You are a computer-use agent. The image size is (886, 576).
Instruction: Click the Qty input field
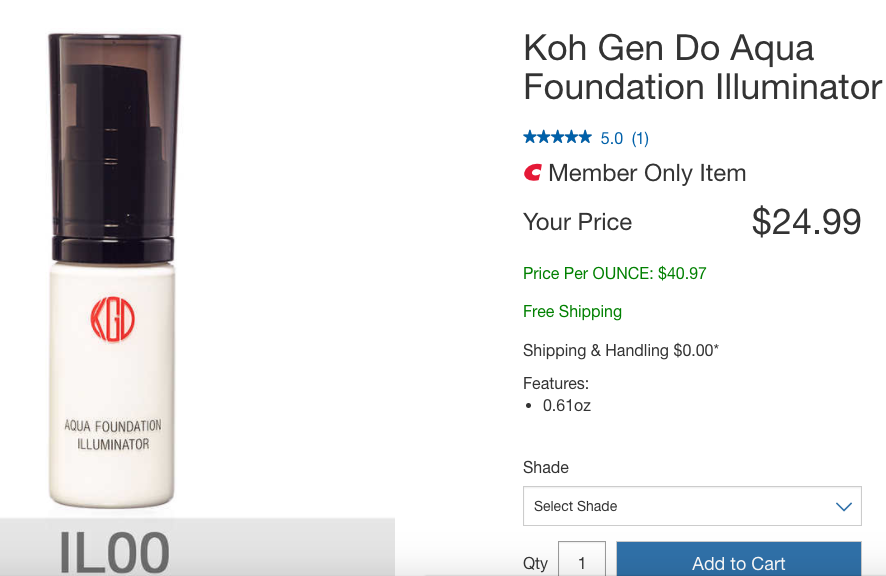click(x=581, y=559)
